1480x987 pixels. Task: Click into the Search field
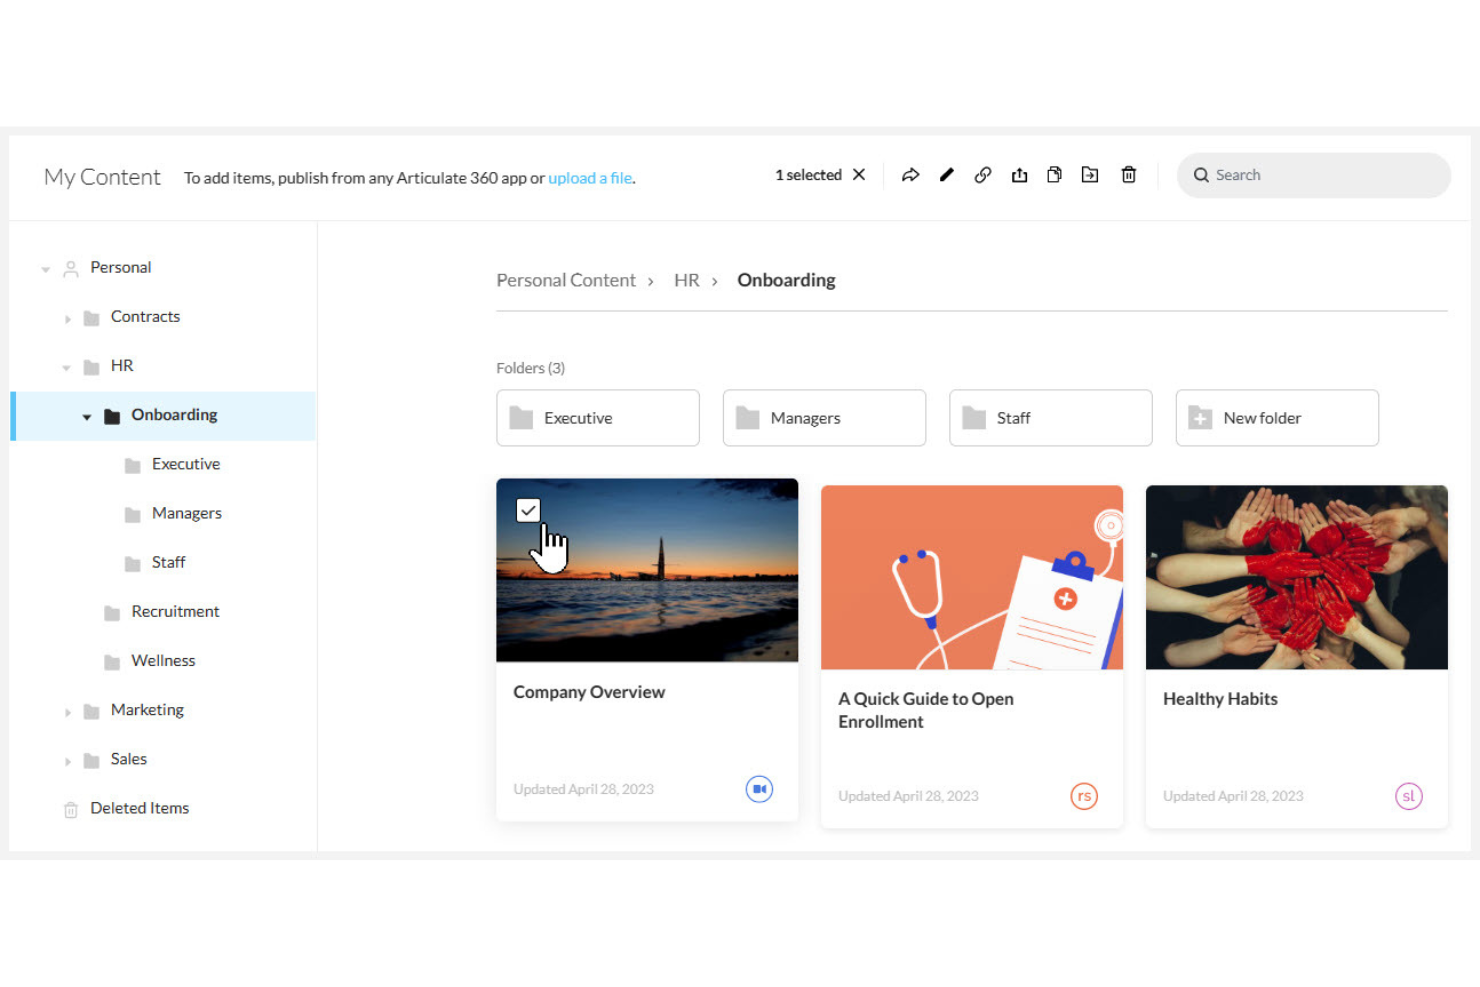coord(1313,175)
